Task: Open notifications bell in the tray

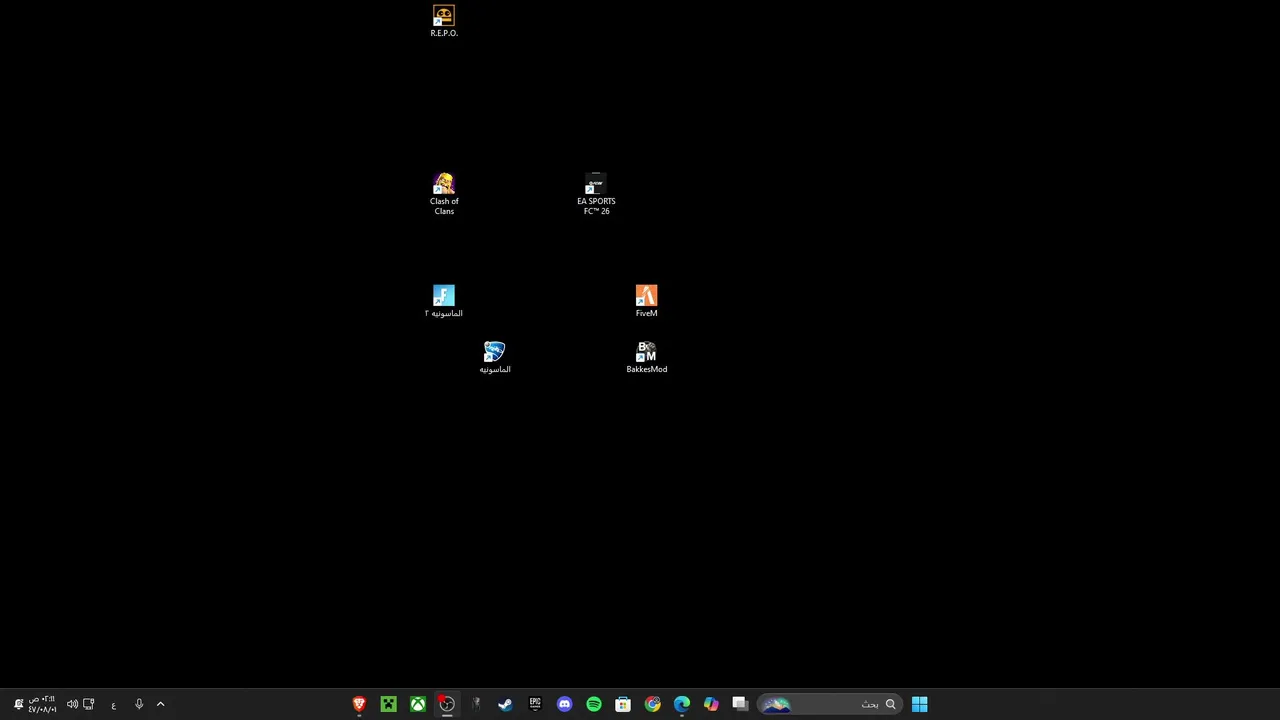Action: 18,705
